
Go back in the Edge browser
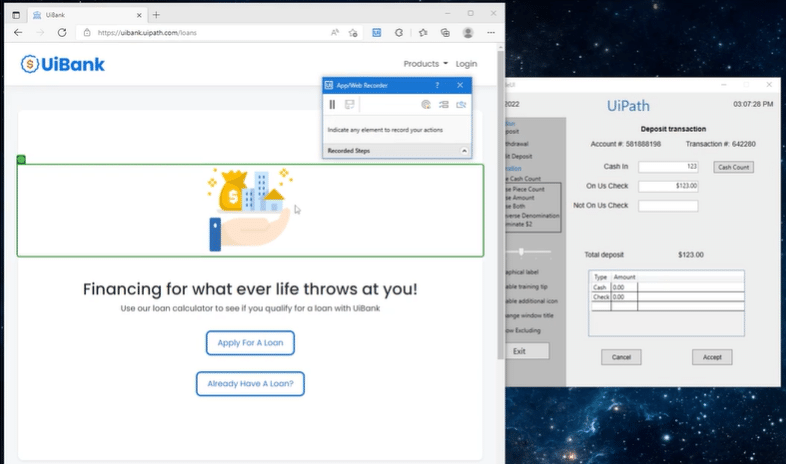click(x=18, y=33)
